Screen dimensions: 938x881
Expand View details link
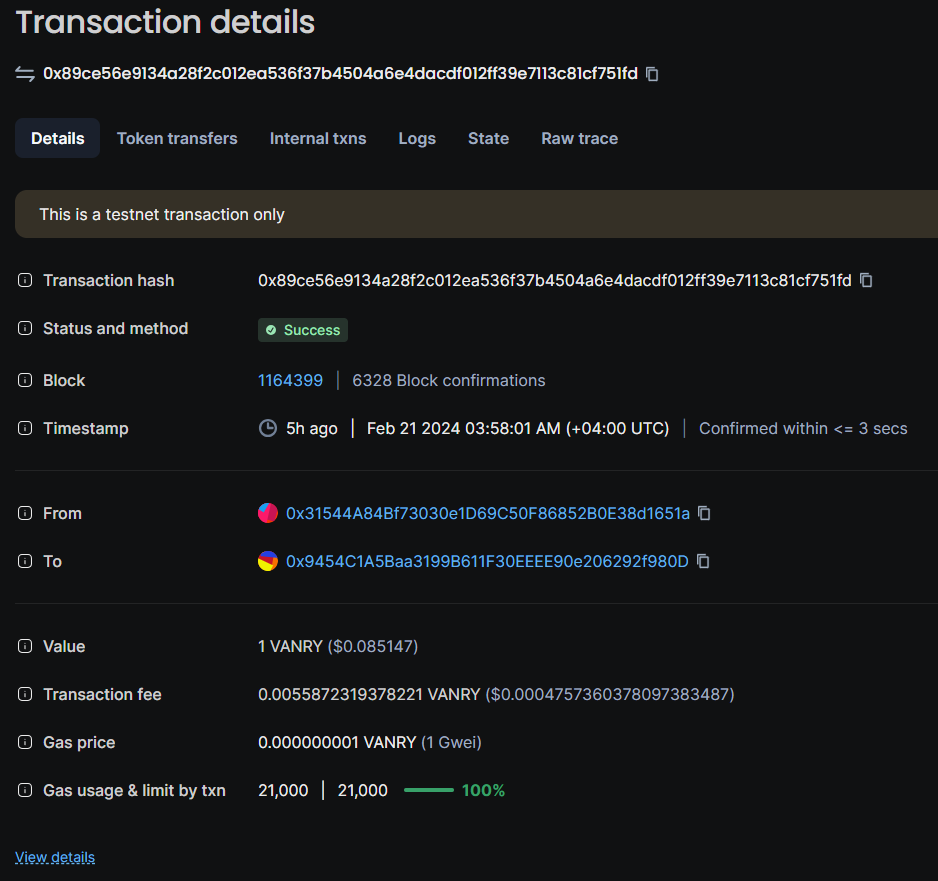coord(55,857)
